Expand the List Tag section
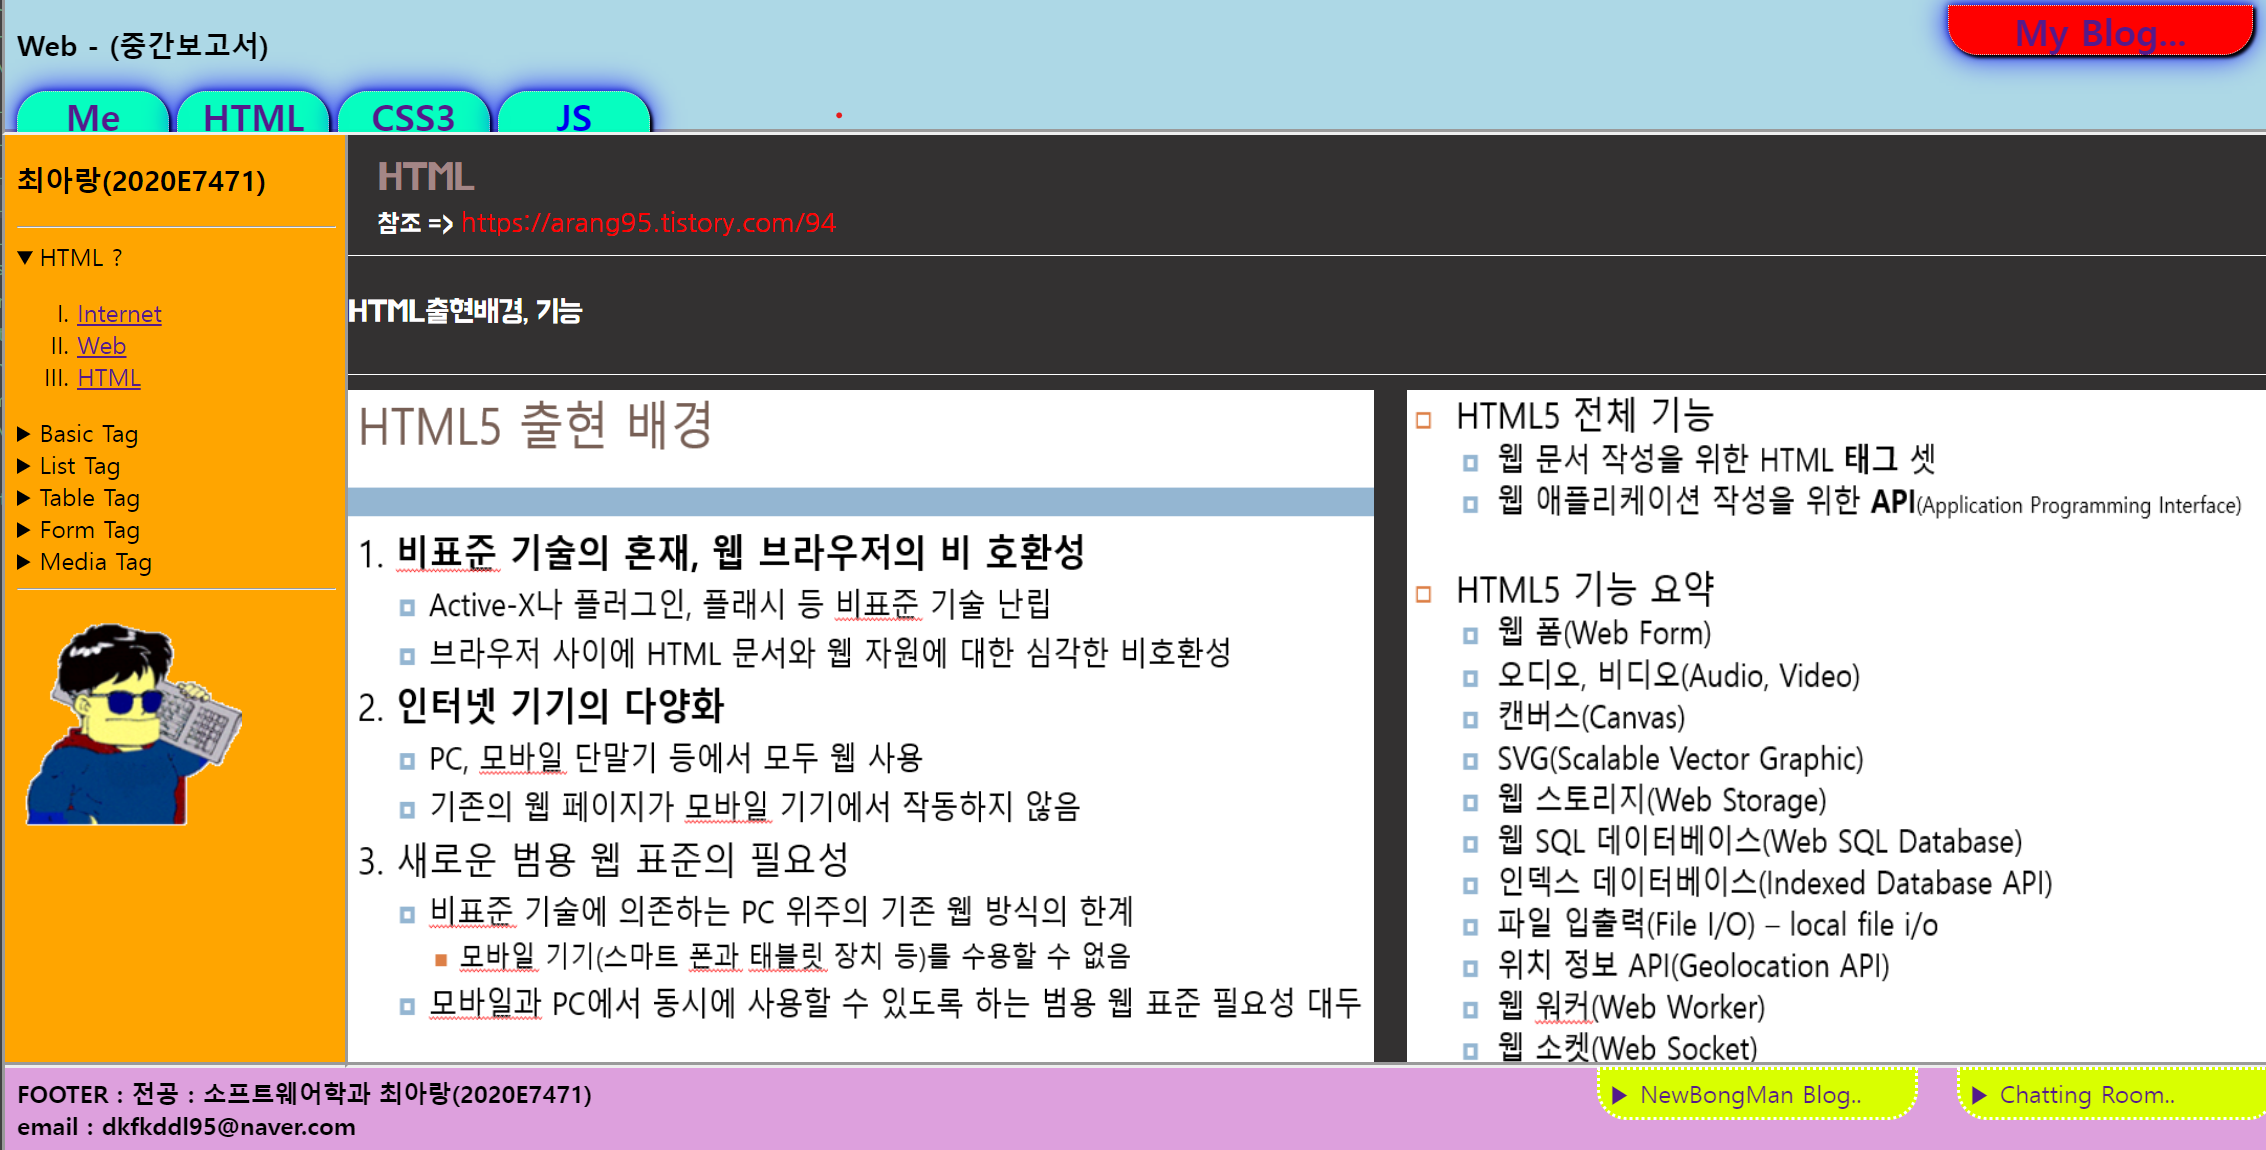The height and width of the screenshot is (1150, 2266). [x=25, y=466]
